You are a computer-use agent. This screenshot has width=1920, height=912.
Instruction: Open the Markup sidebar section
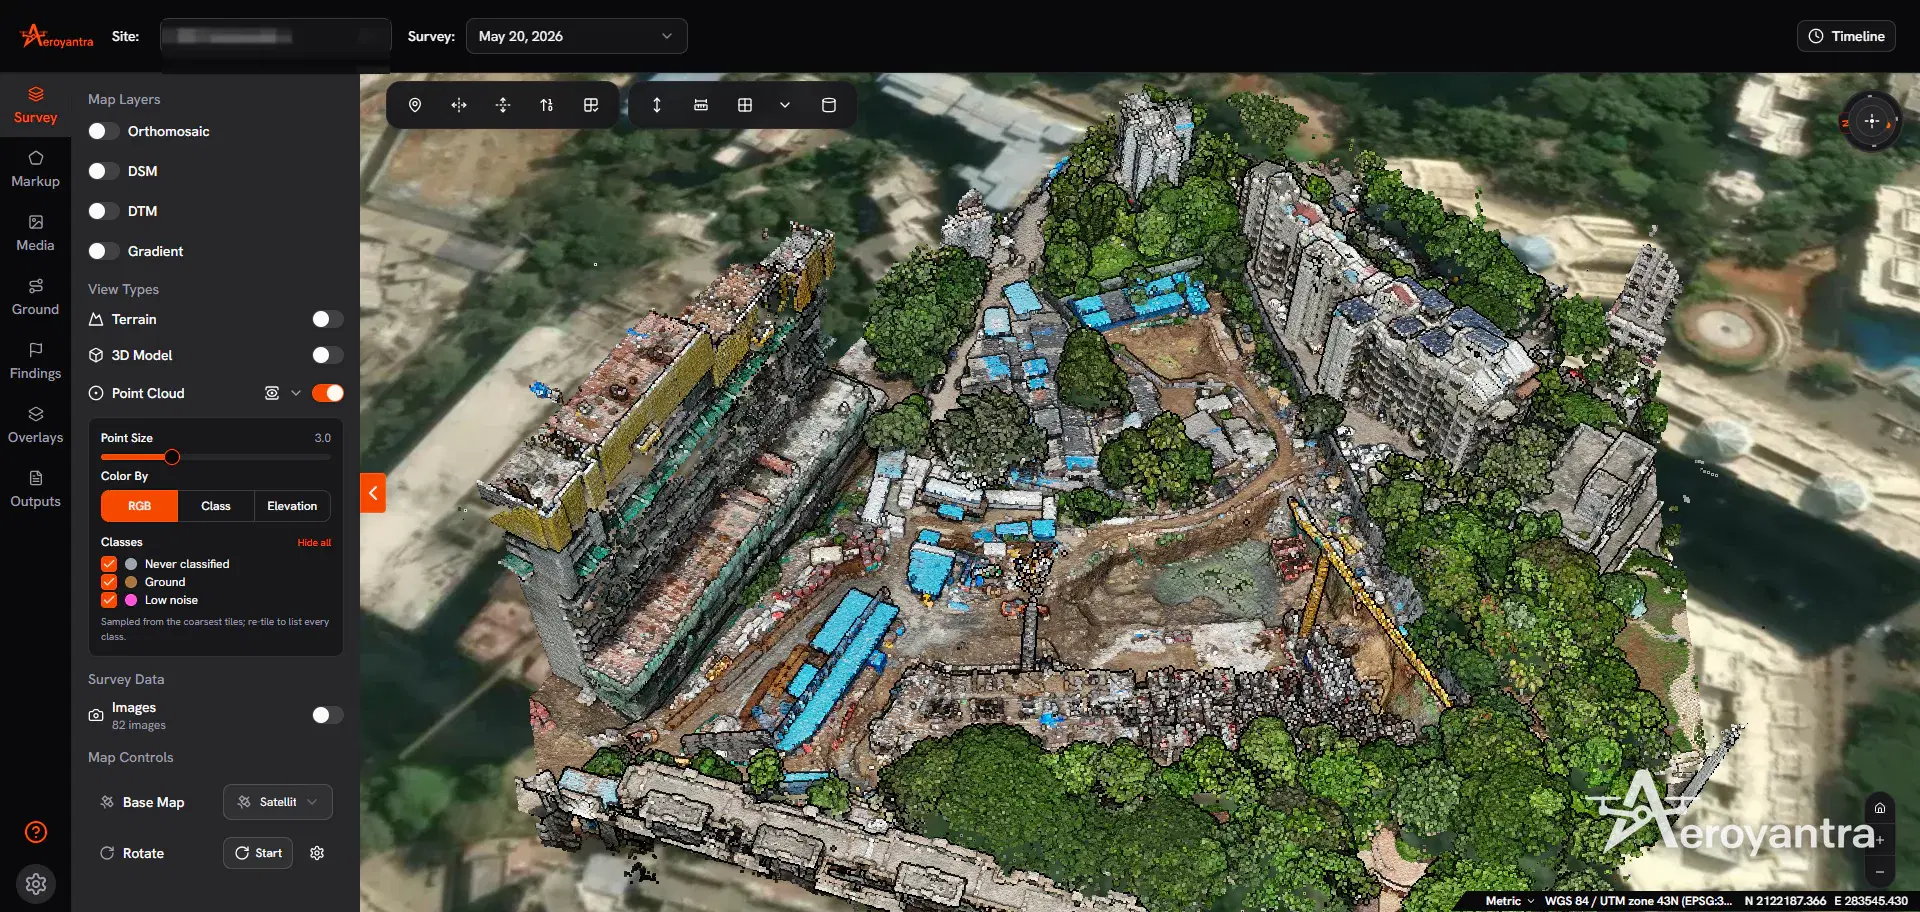click(x=35, y=169)
